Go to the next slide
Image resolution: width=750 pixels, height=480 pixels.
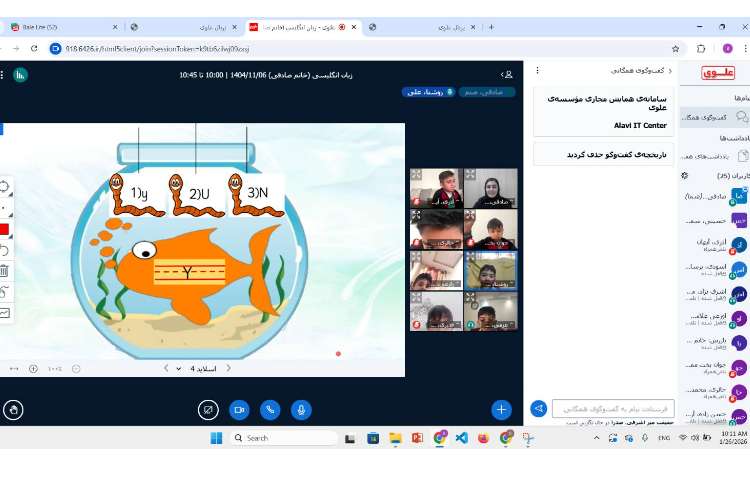click(165, 368)
